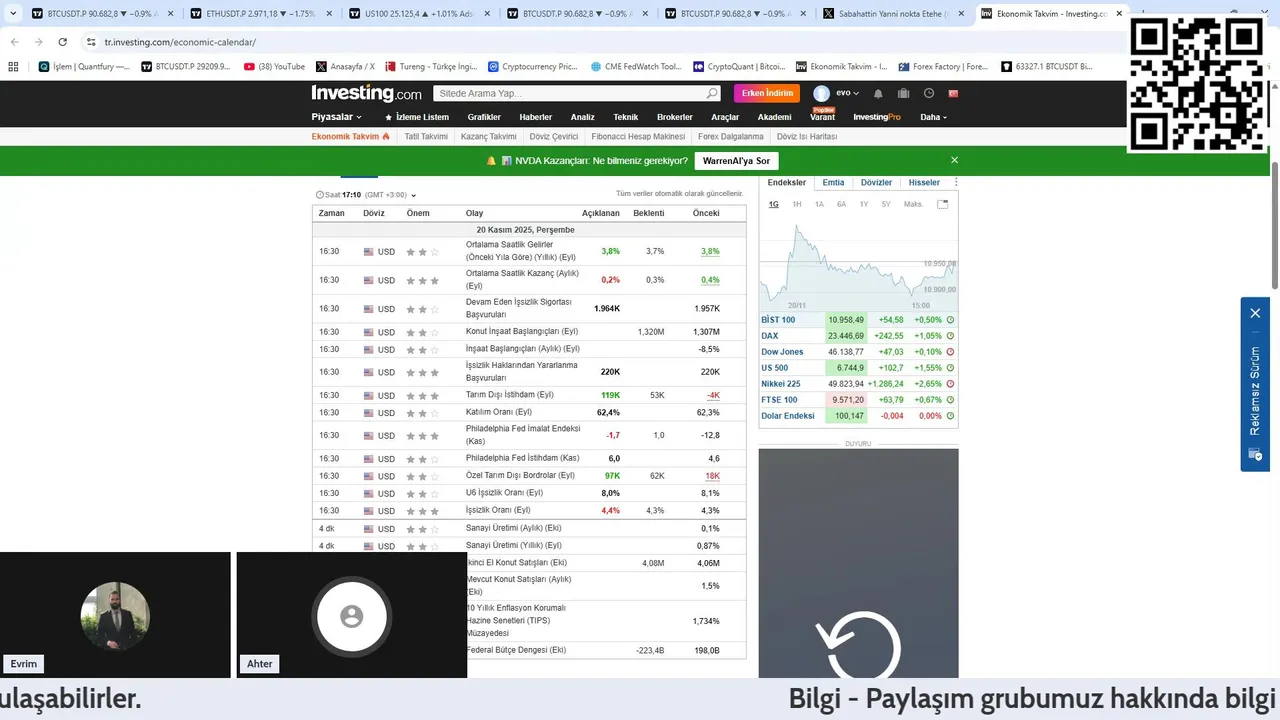Viewport: 1280px width, 720px height.
Task: Open the Grafikler menu
Action: click(484, 117)
